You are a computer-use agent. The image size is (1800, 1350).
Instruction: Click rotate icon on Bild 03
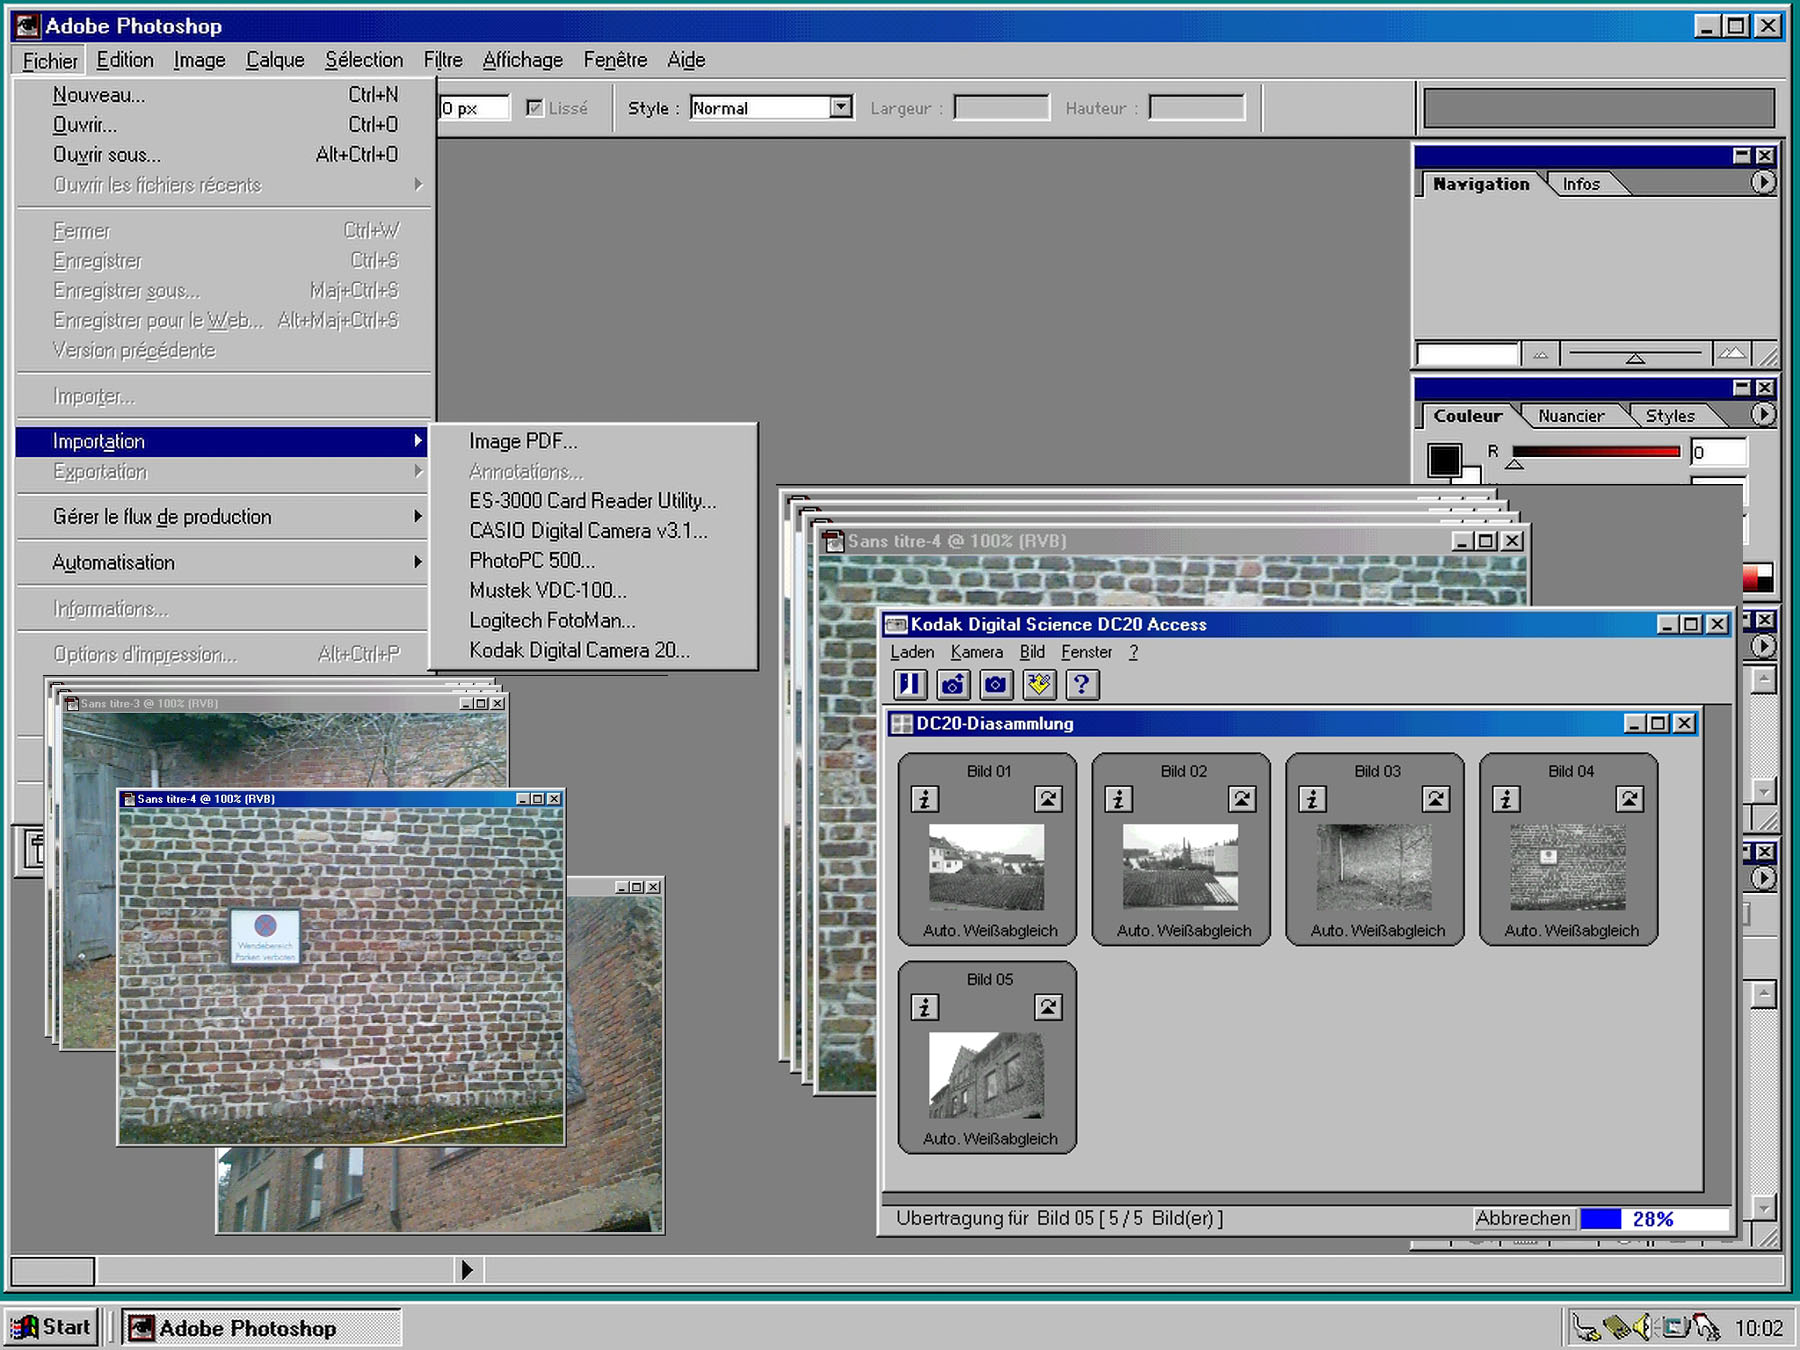coord(1436,799)
